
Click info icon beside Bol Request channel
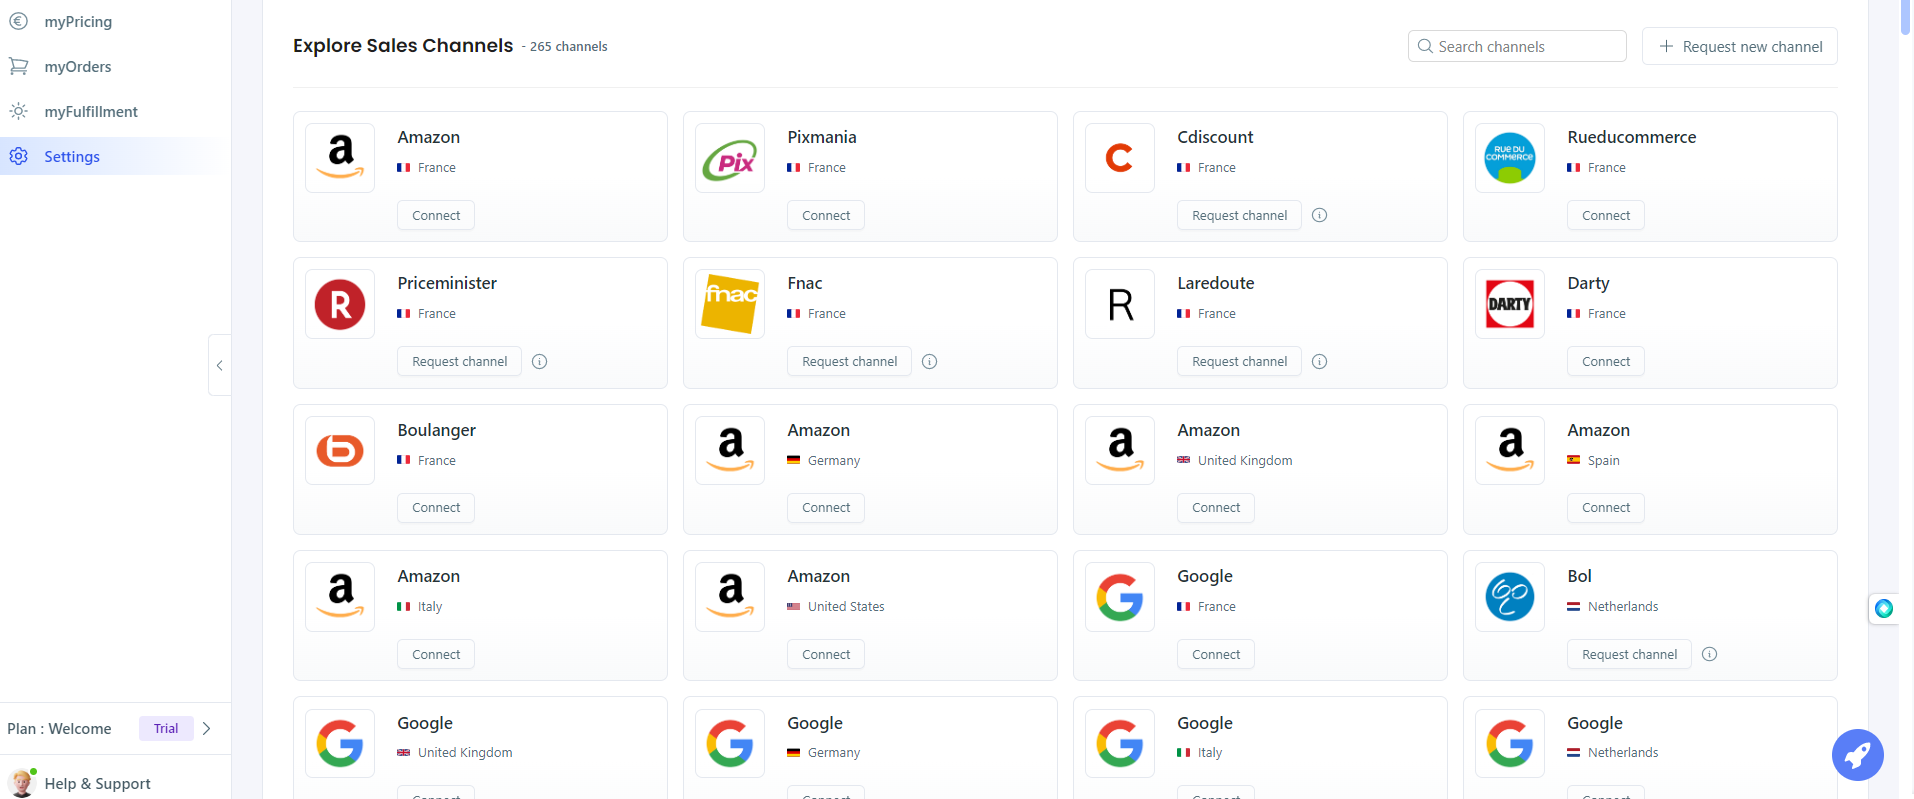[x=1710, y=654]
